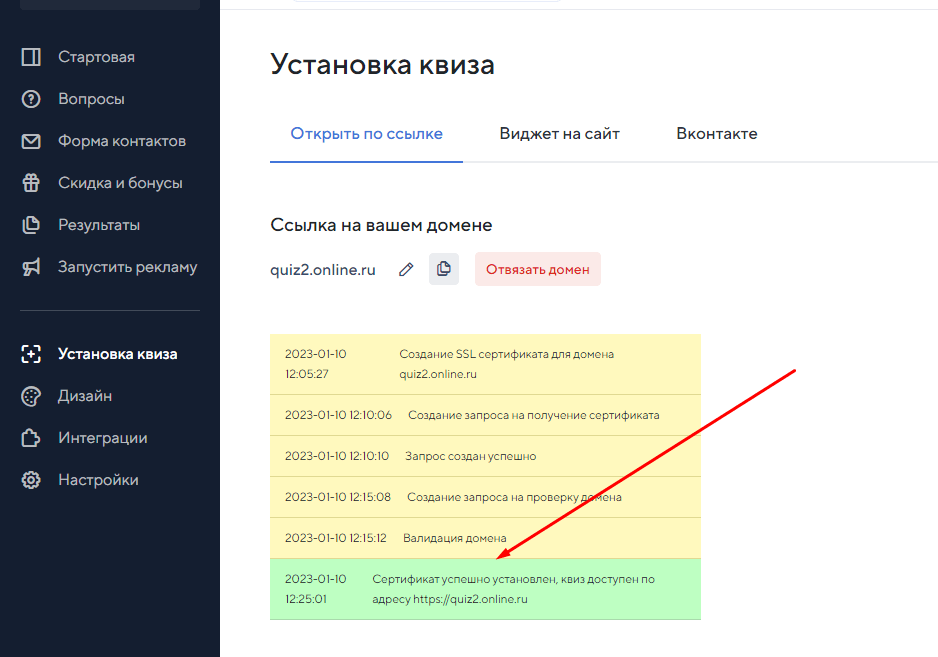Click timestamp 2023-01-10 12:15:12
Viewport: 938px width, 657px height.
[336, 538]
